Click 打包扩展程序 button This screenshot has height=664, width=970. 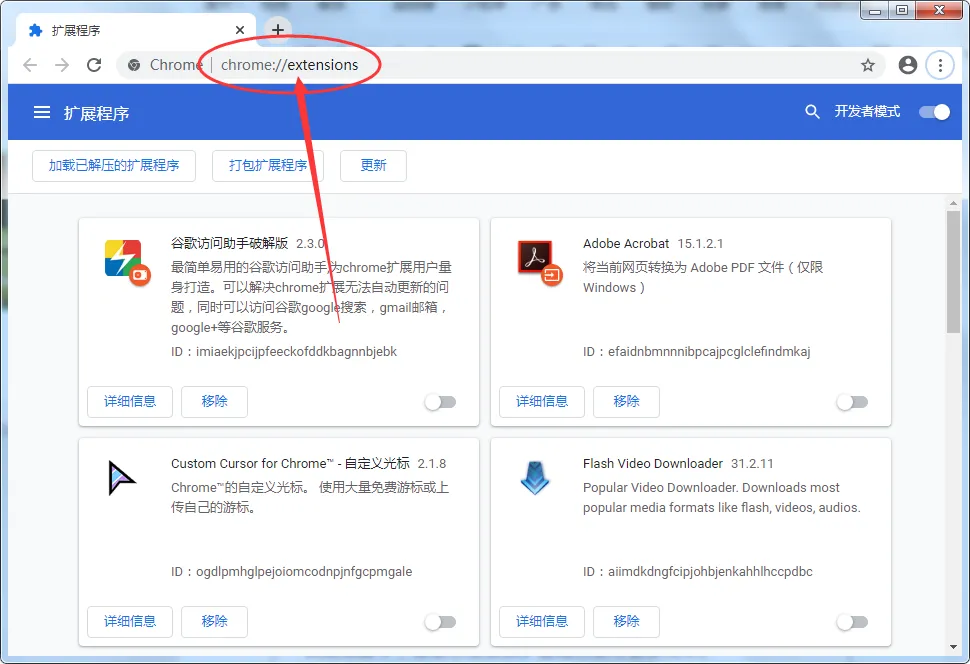pyautogui.click(x=268, y=166)
